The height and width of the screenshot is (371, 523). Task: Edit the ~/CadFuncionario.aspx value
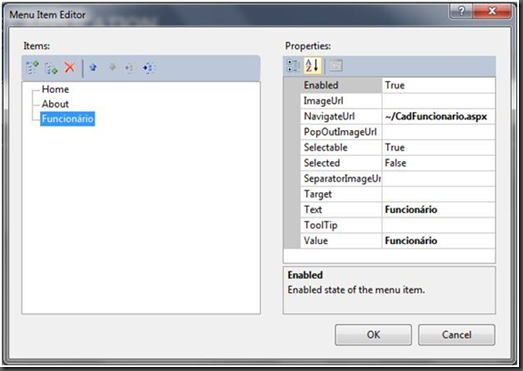point(438,116)
